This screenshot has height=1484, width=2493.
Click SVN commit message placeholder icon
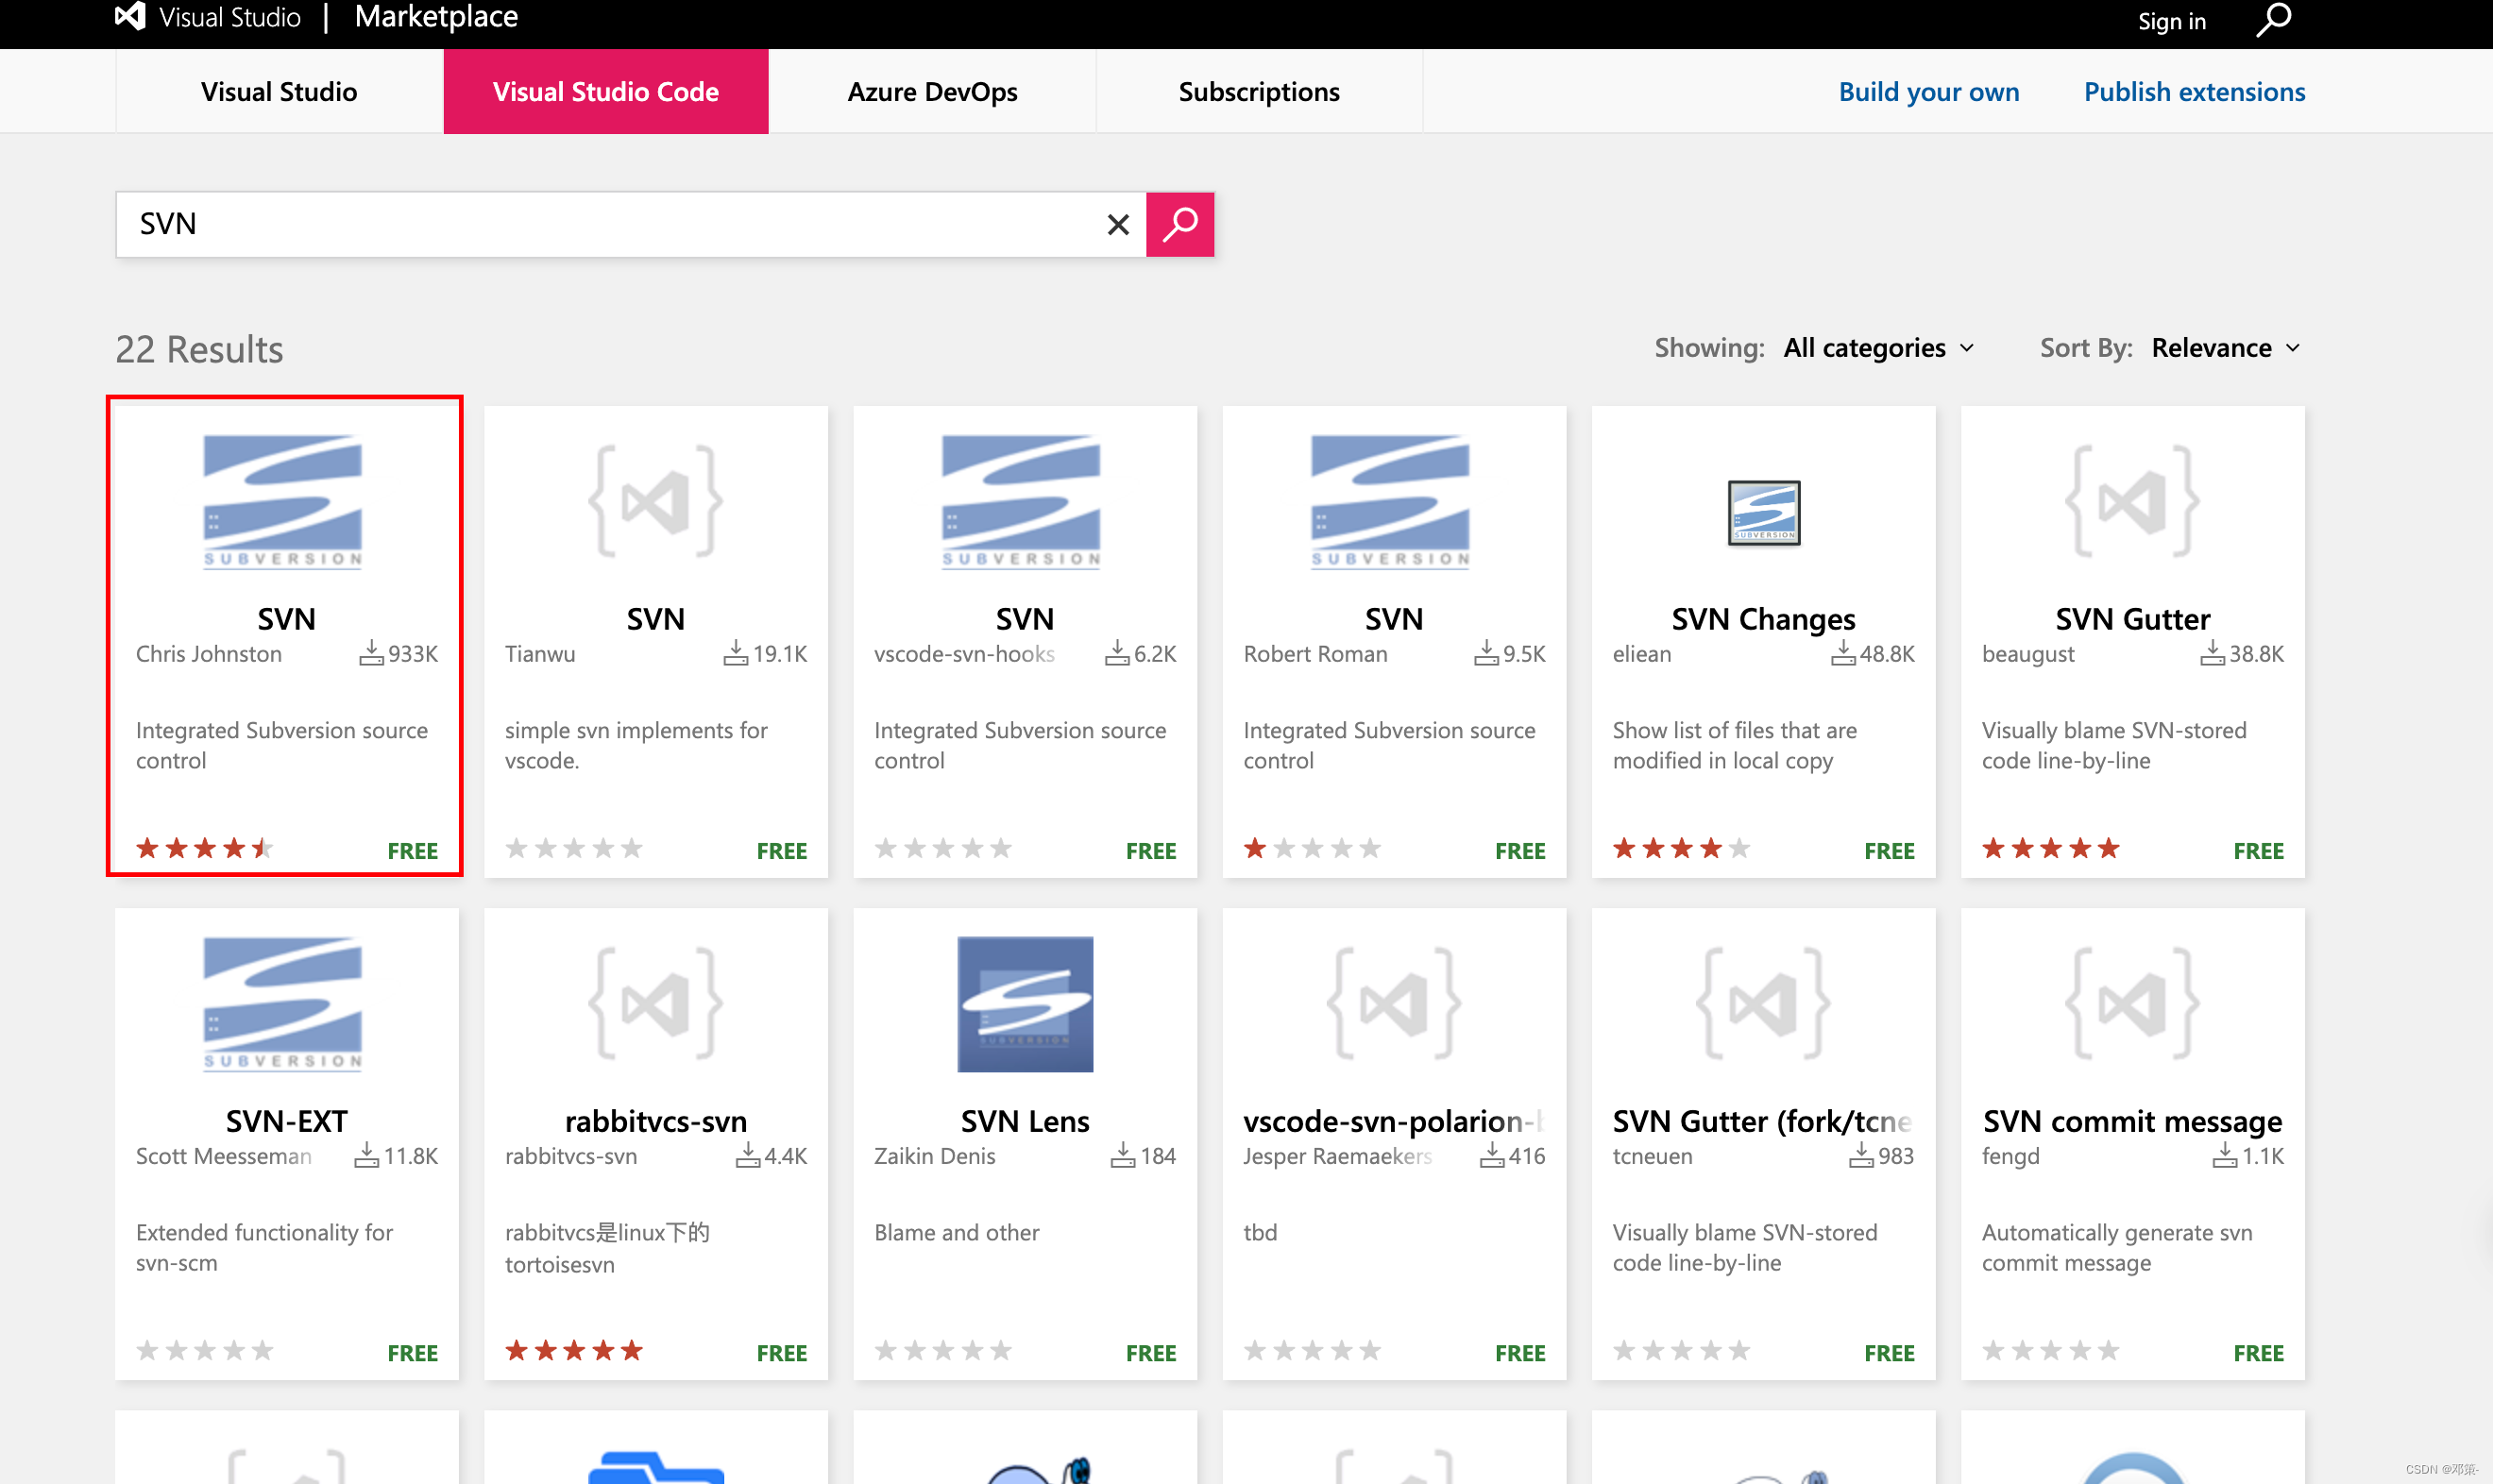pos(2133,1003)
